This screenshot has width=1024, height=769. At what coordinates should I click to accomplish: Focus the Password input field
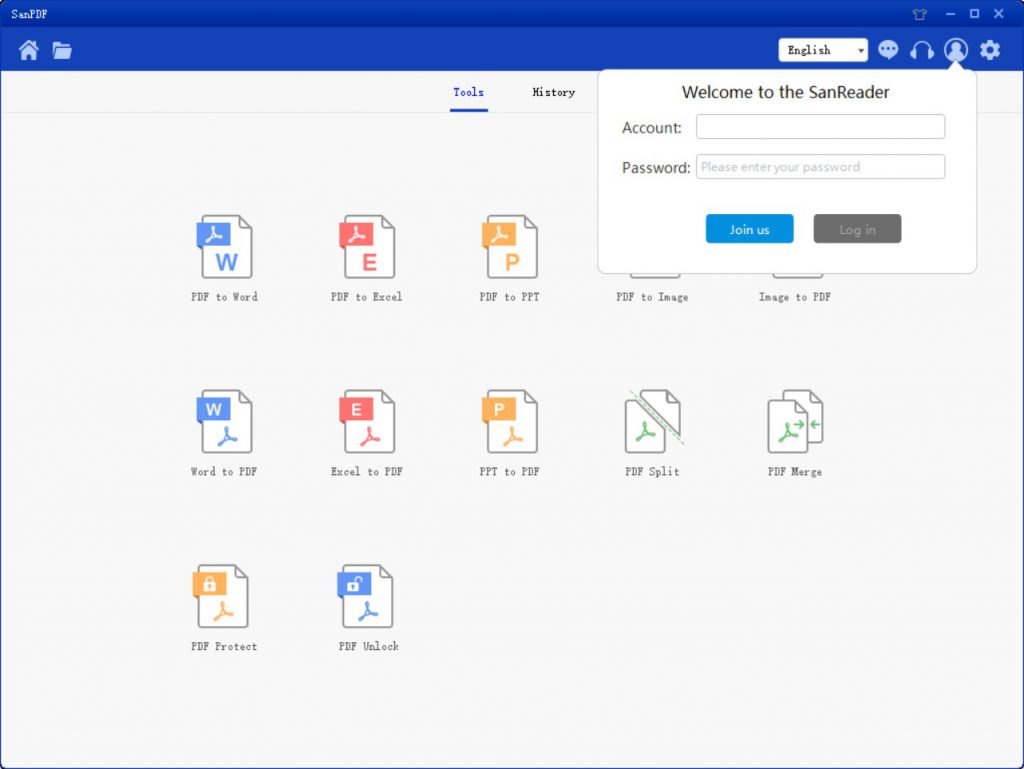[820, 166]
